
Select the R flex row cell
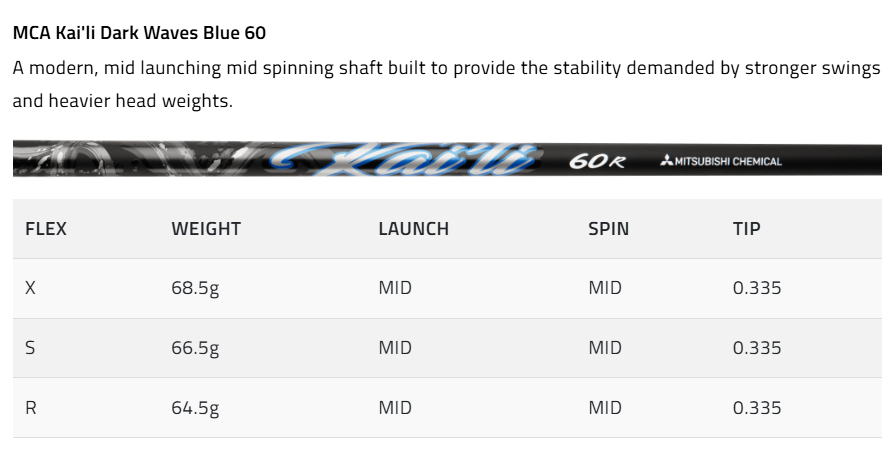31,408
